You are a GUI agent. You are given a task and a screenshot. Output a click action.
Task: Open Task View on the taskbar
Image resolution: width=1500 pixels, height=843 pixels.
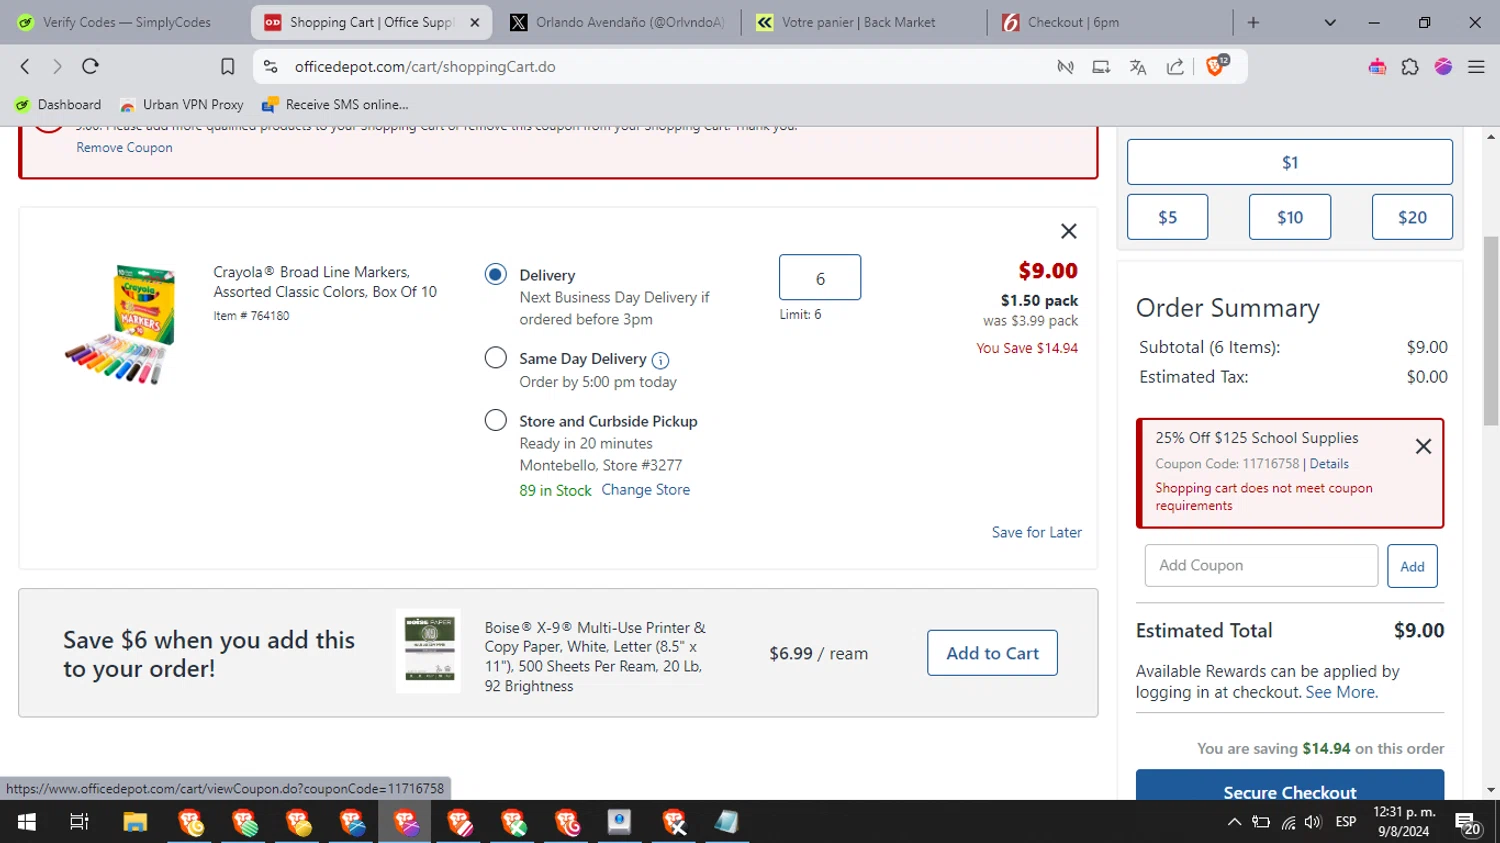79,822
